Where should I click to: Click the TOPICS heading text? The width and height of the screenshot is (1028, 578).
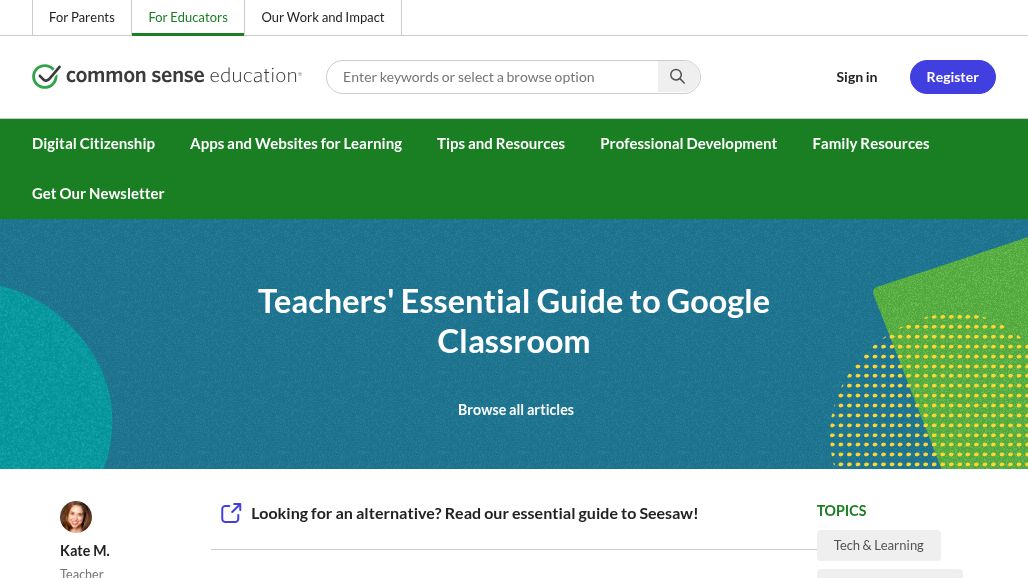pyautogui.click(x=841, y=511)
